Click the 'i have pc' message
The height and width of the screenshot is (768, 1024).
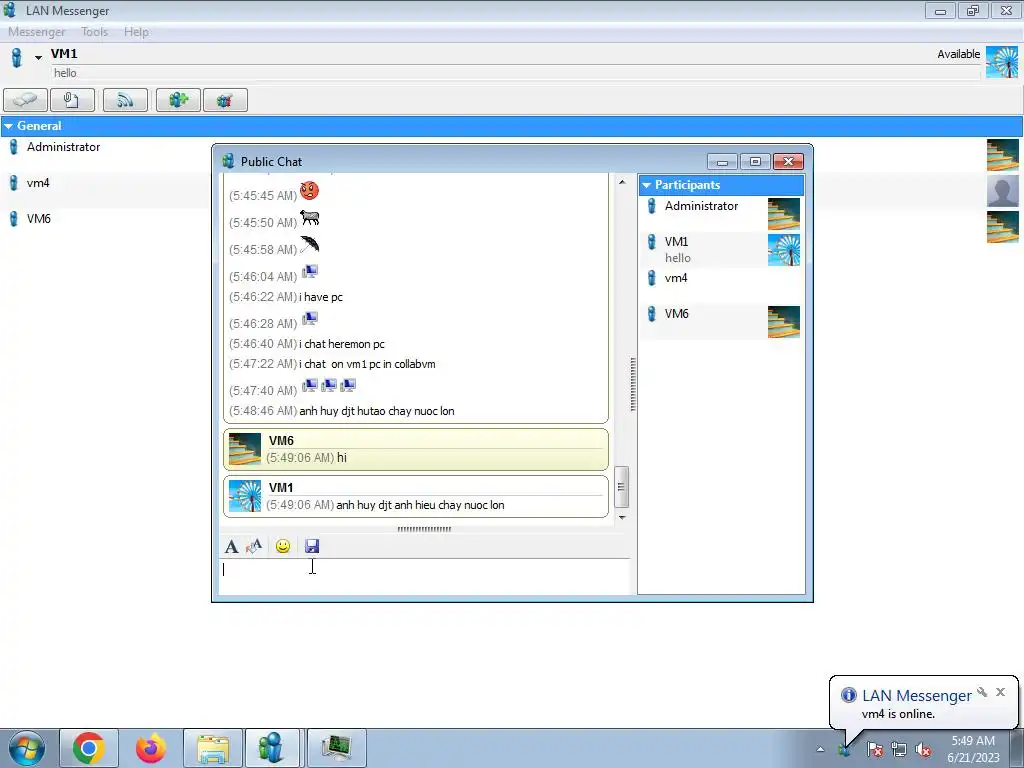321,297
